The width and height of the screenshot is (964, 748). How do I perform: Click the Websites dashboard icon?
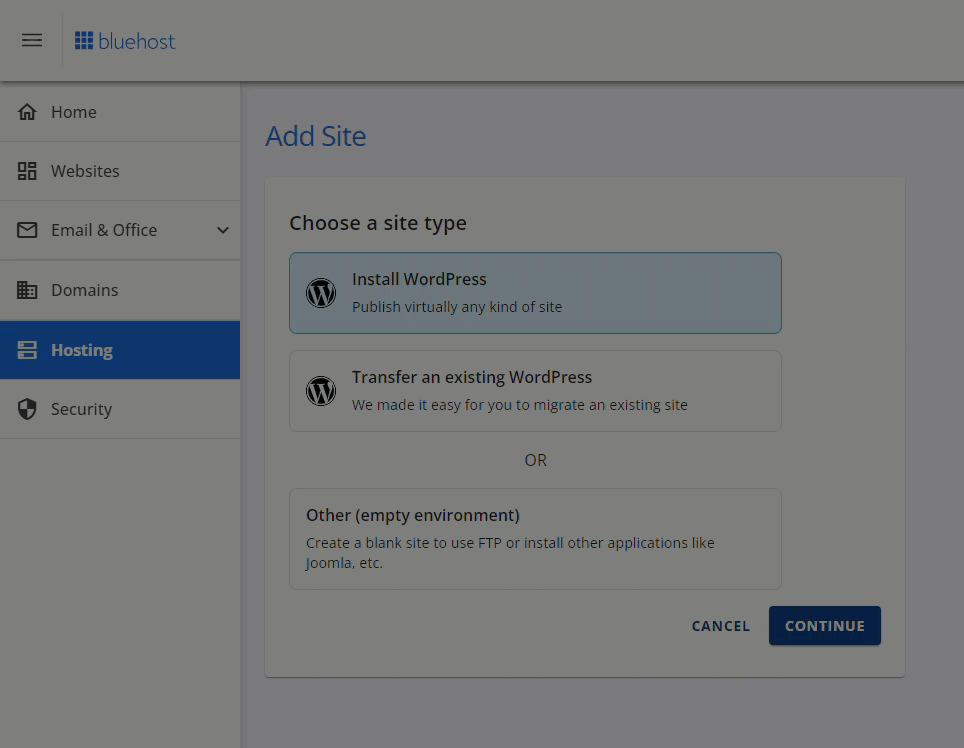pyautogui.click(x=27, y=171)
